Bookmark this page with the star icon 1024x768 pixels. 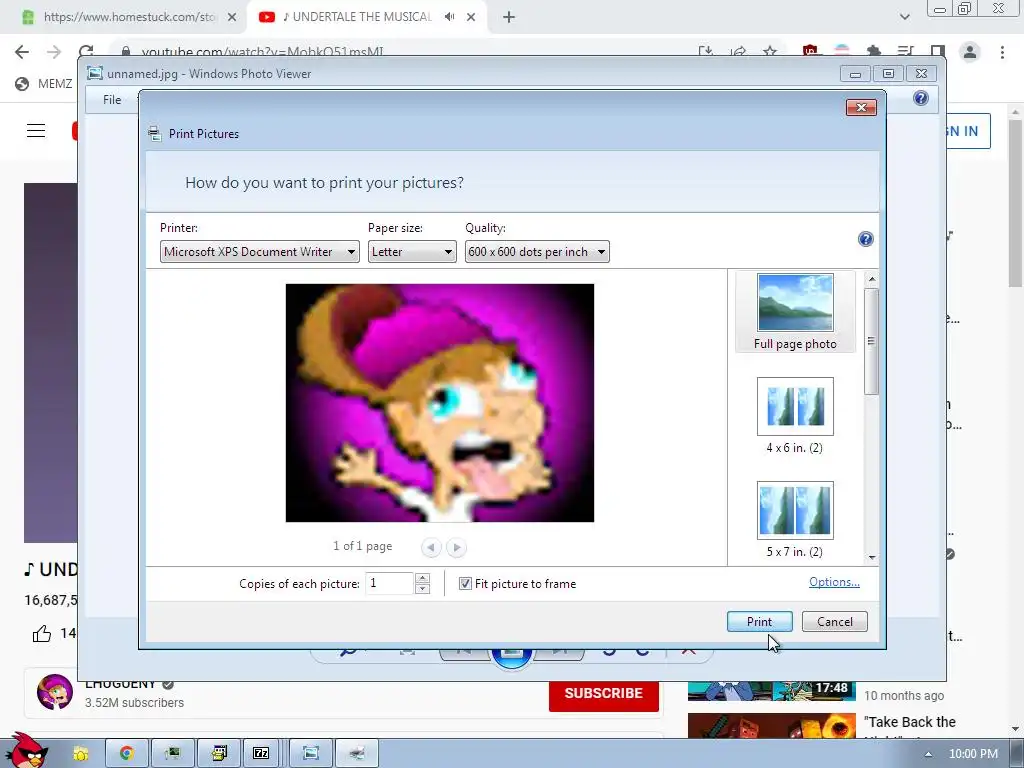[770, 50]
